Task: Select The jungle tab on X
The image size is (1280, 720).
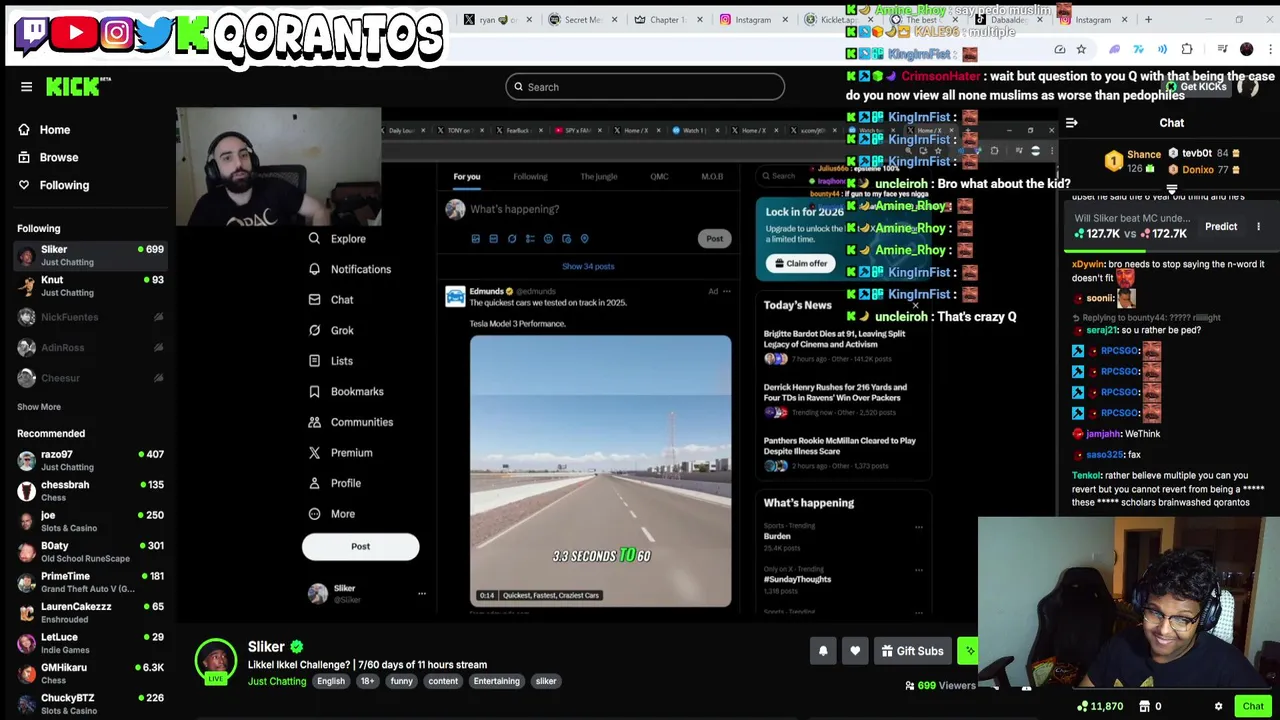Action: [x=599, y=177]
